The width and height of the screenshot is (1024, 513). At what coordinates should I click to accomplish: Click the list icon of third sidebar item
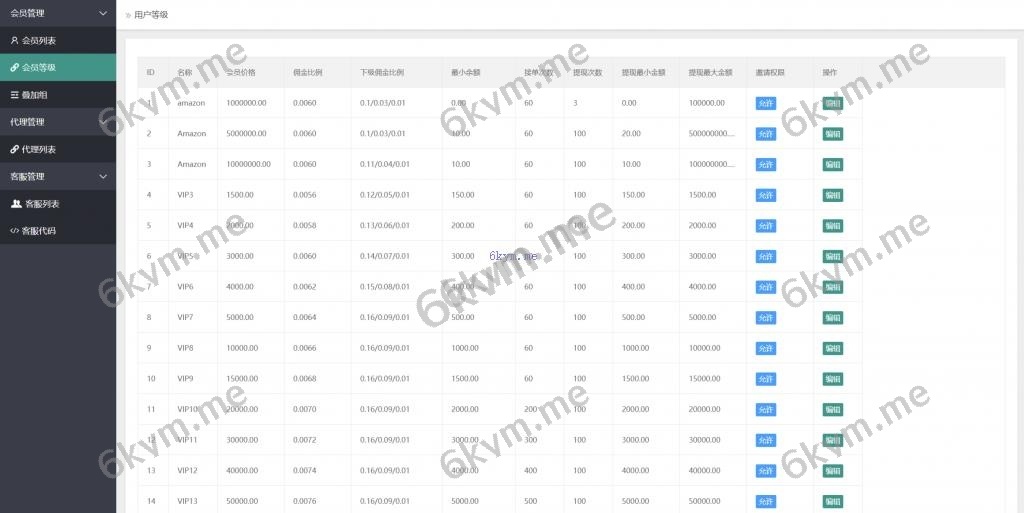[x=14, y=95]
